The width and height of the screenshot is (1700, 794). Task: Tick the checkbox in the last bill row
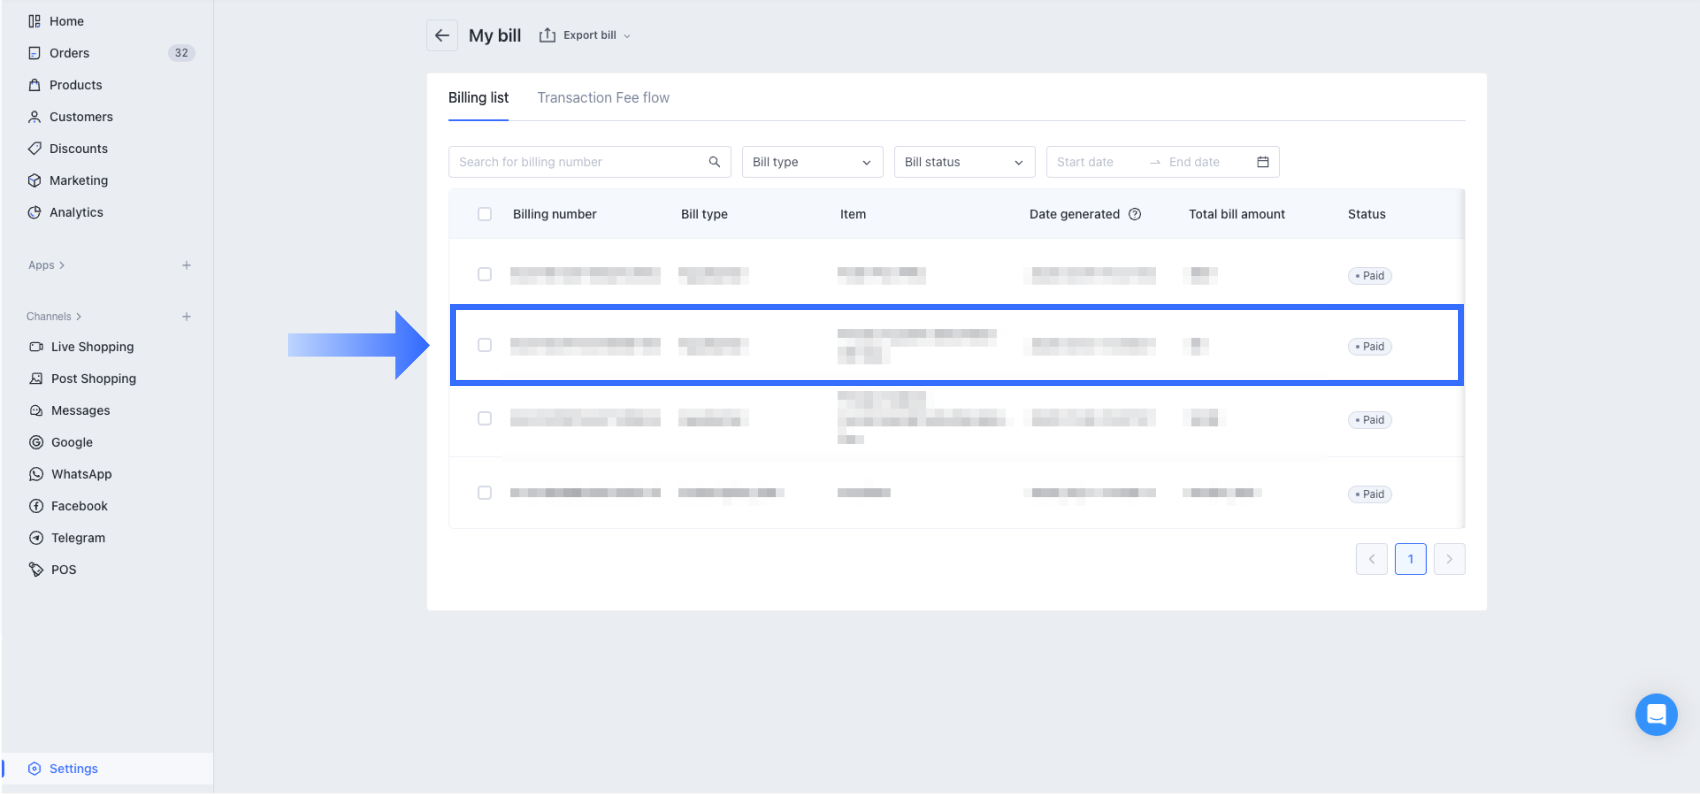485,493
